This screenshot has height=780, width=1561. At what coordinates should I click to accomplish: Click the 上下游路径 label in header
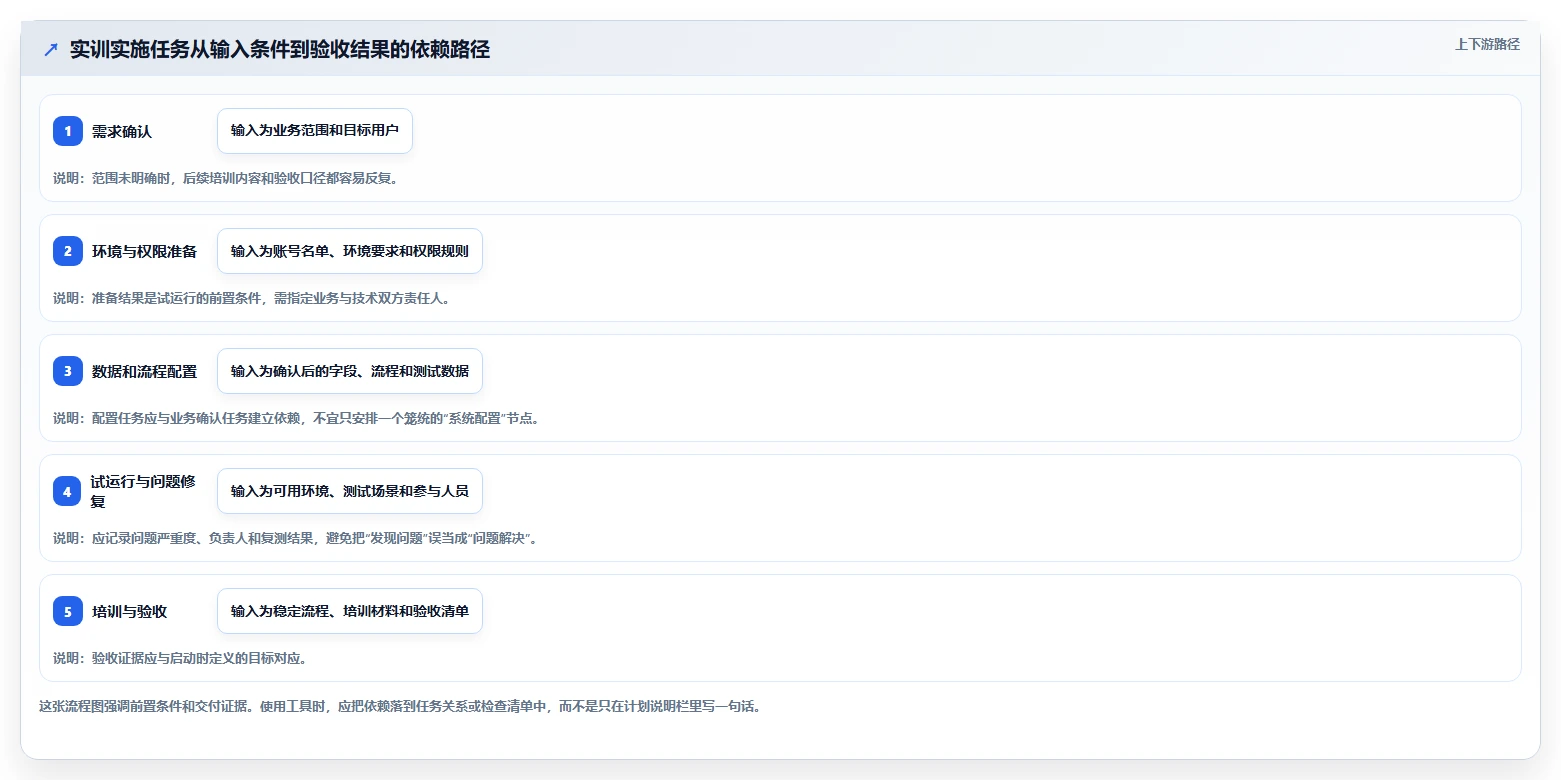tap(1487, 44)
